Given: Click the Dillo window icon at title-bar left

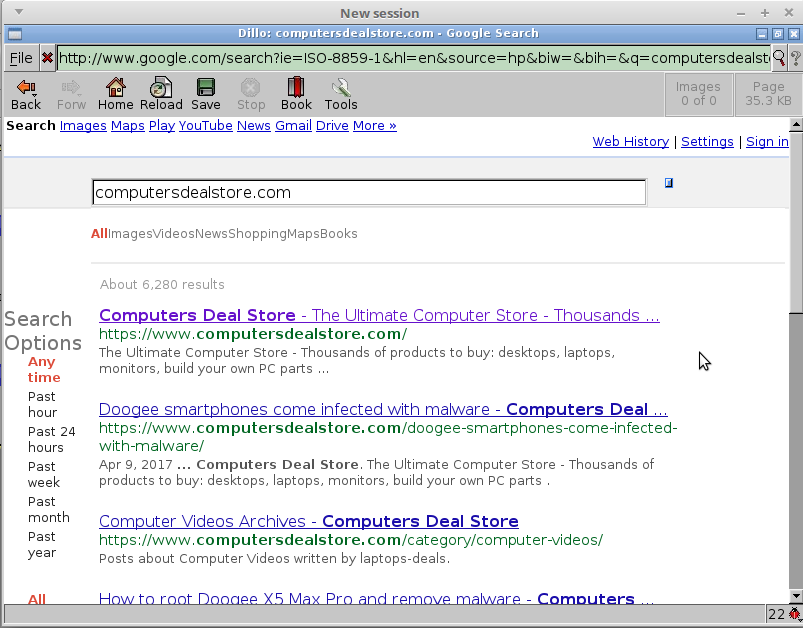Looking at the screenshot, I should [x=15, y=34].
